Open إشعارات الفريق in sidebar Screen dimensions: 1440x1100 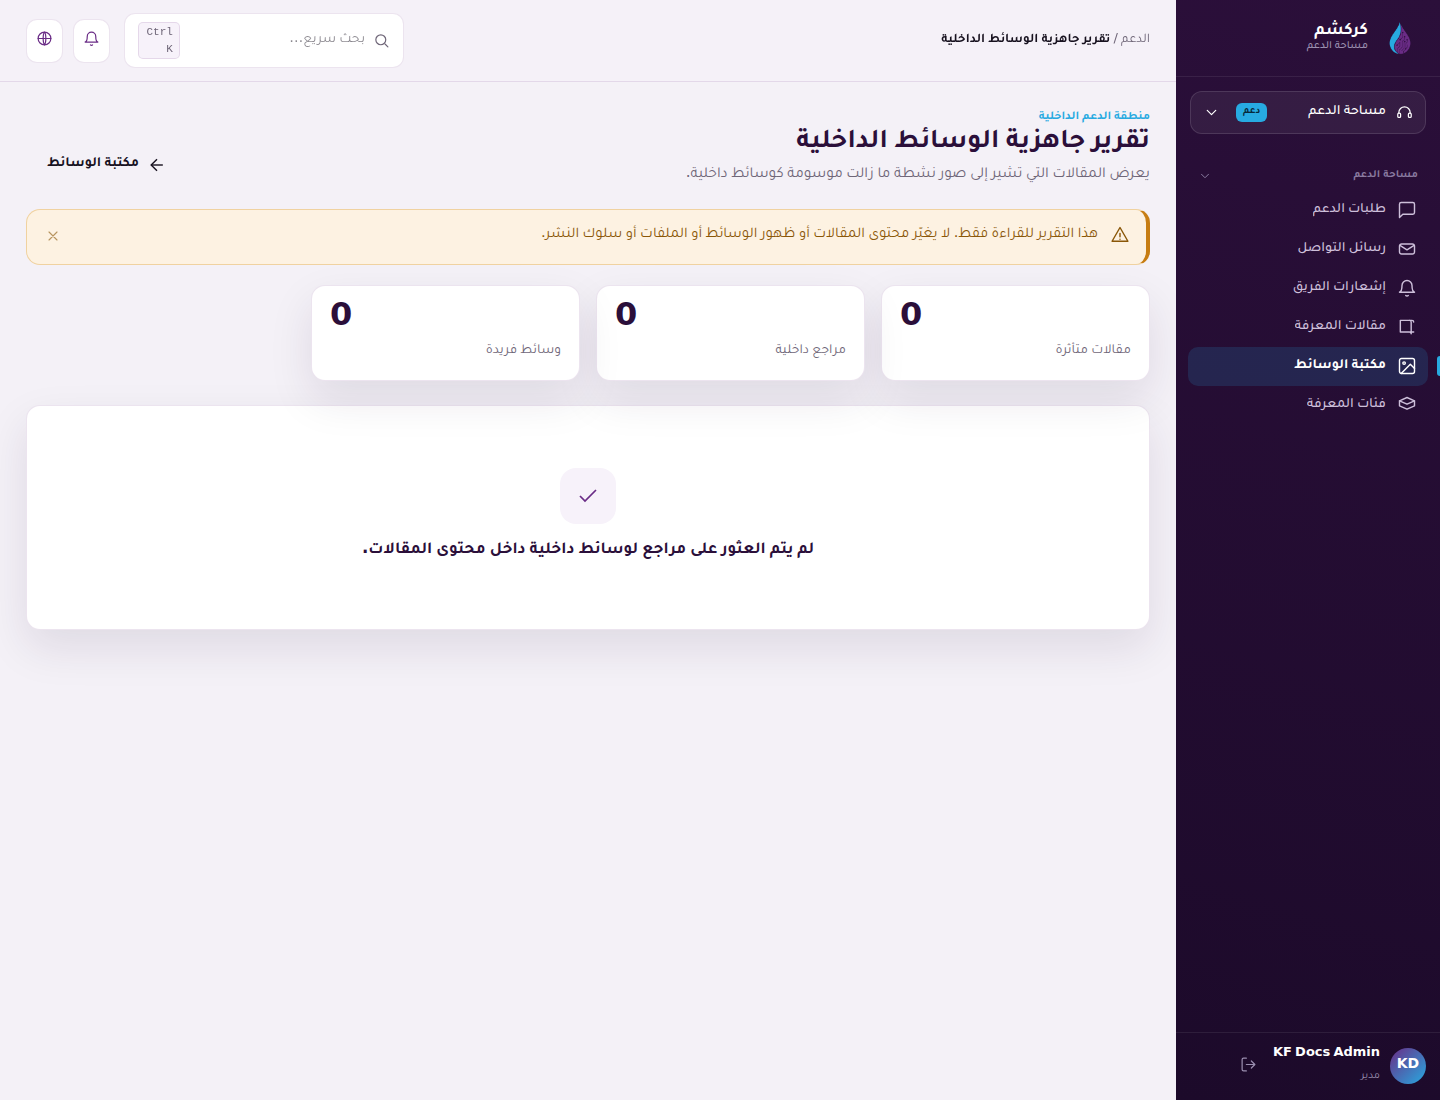[x=1308, y=287]
